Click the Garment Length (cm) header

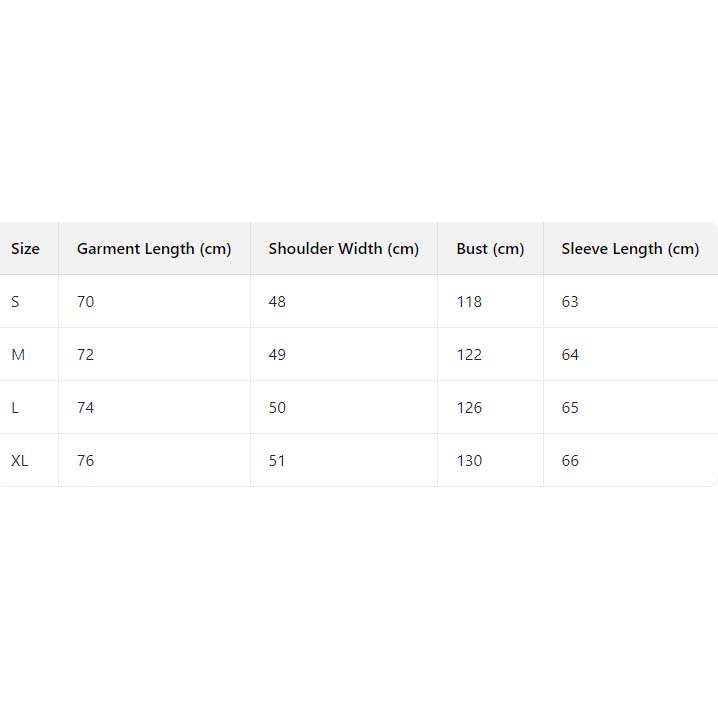coord(154,249)
